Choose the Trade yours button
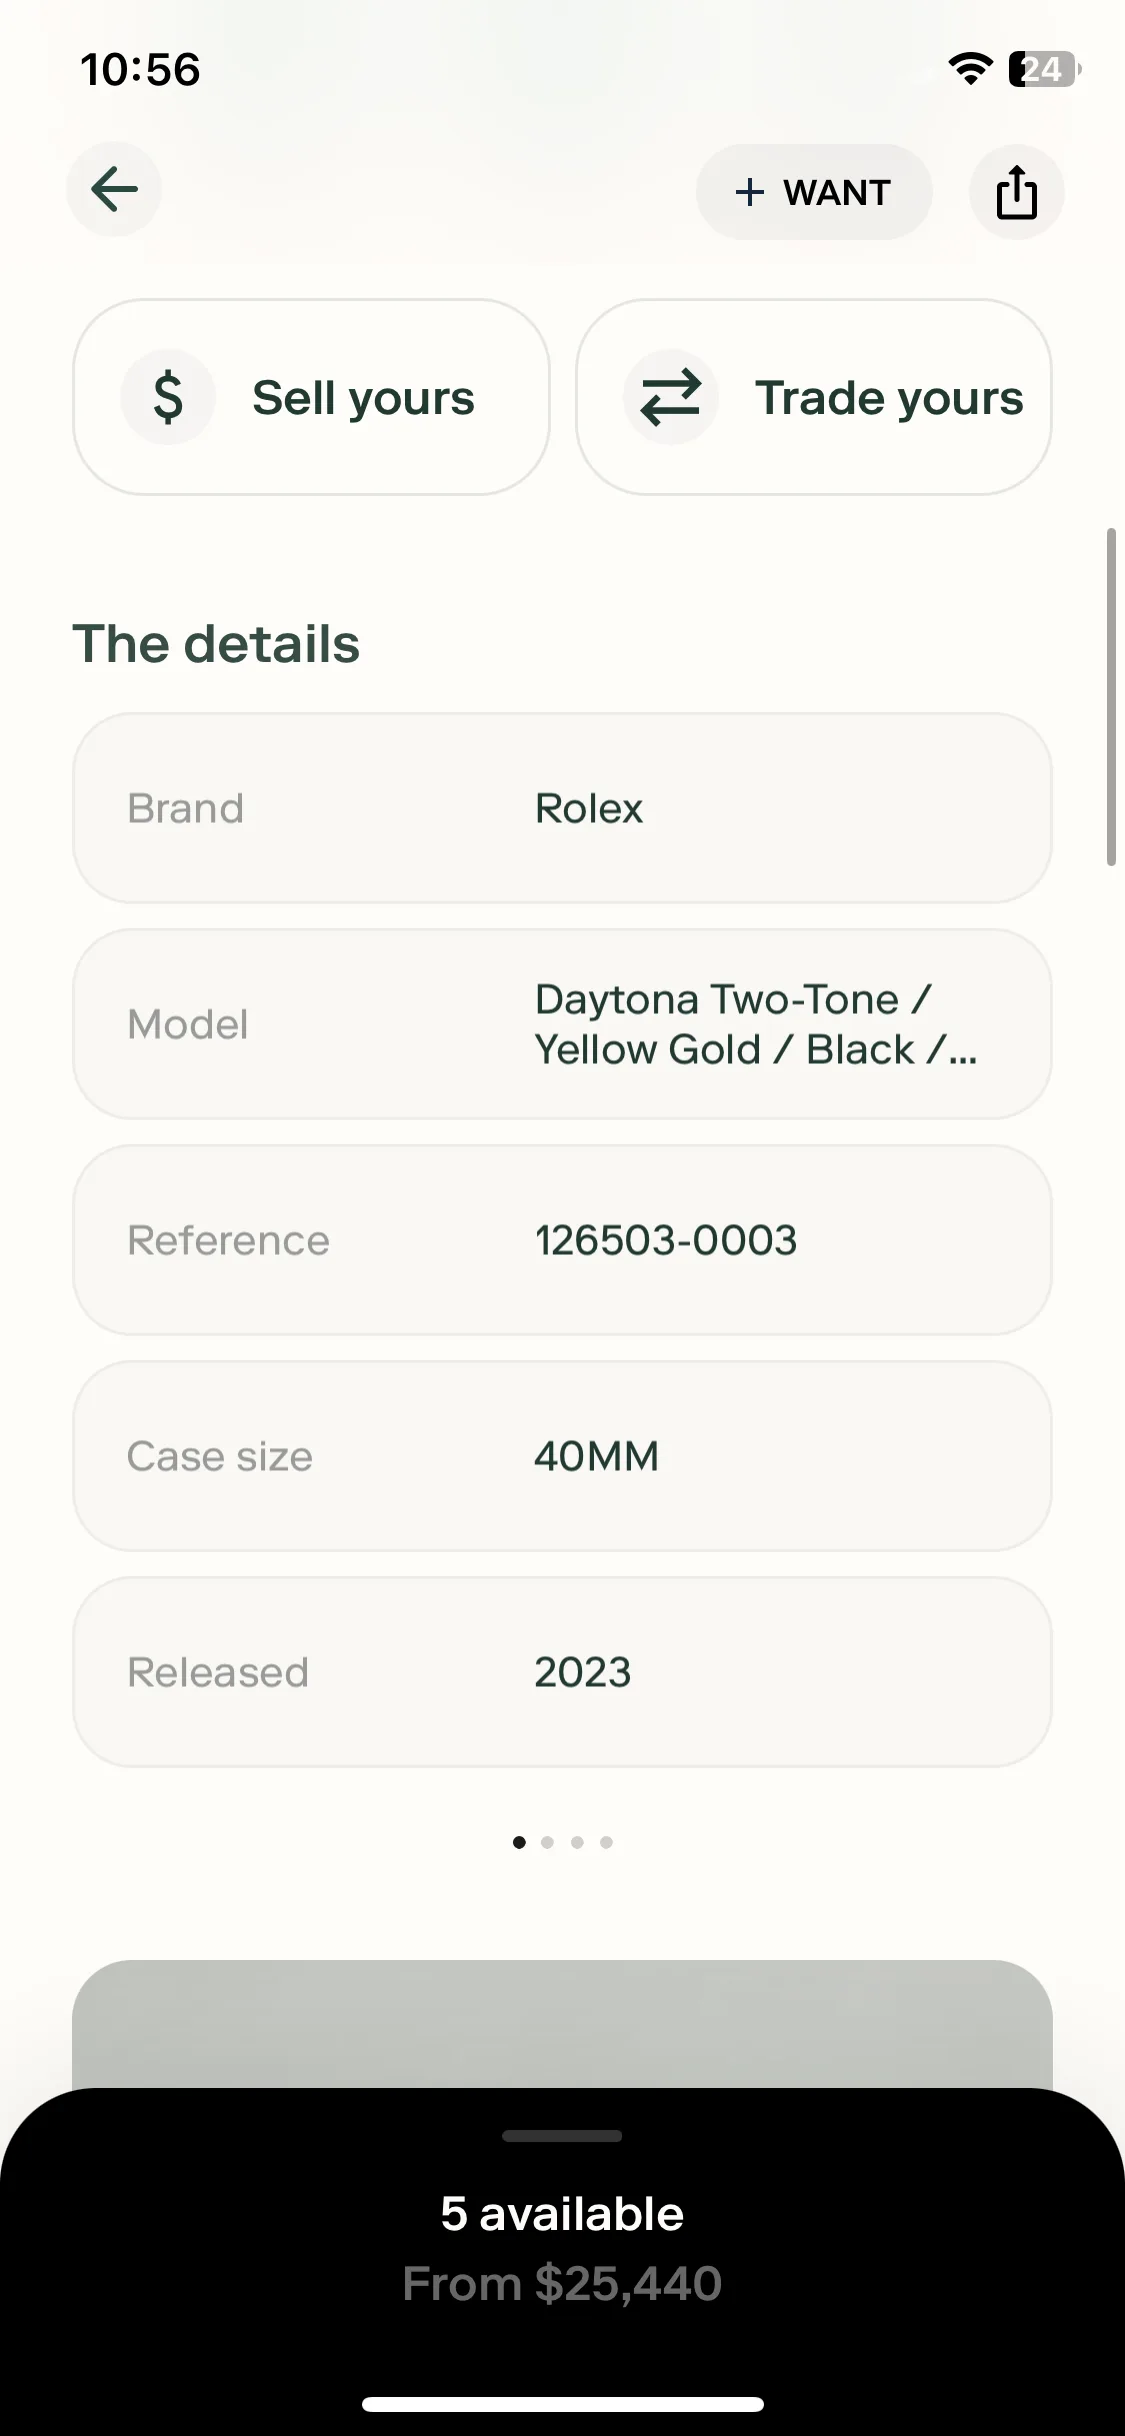The image size is (1125, 2436). point(813,397)
